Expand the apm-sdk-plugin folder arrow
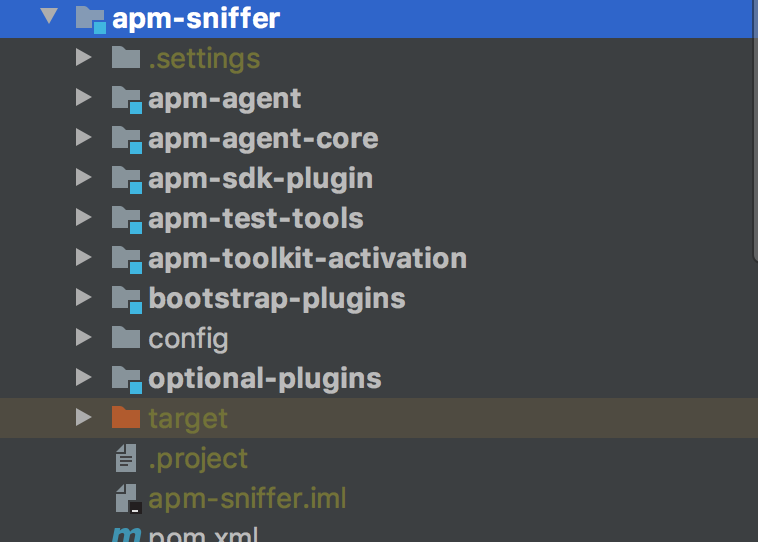The width and height of the screenshot is (758, 542). pyautogui.click(x=84, y=178)
